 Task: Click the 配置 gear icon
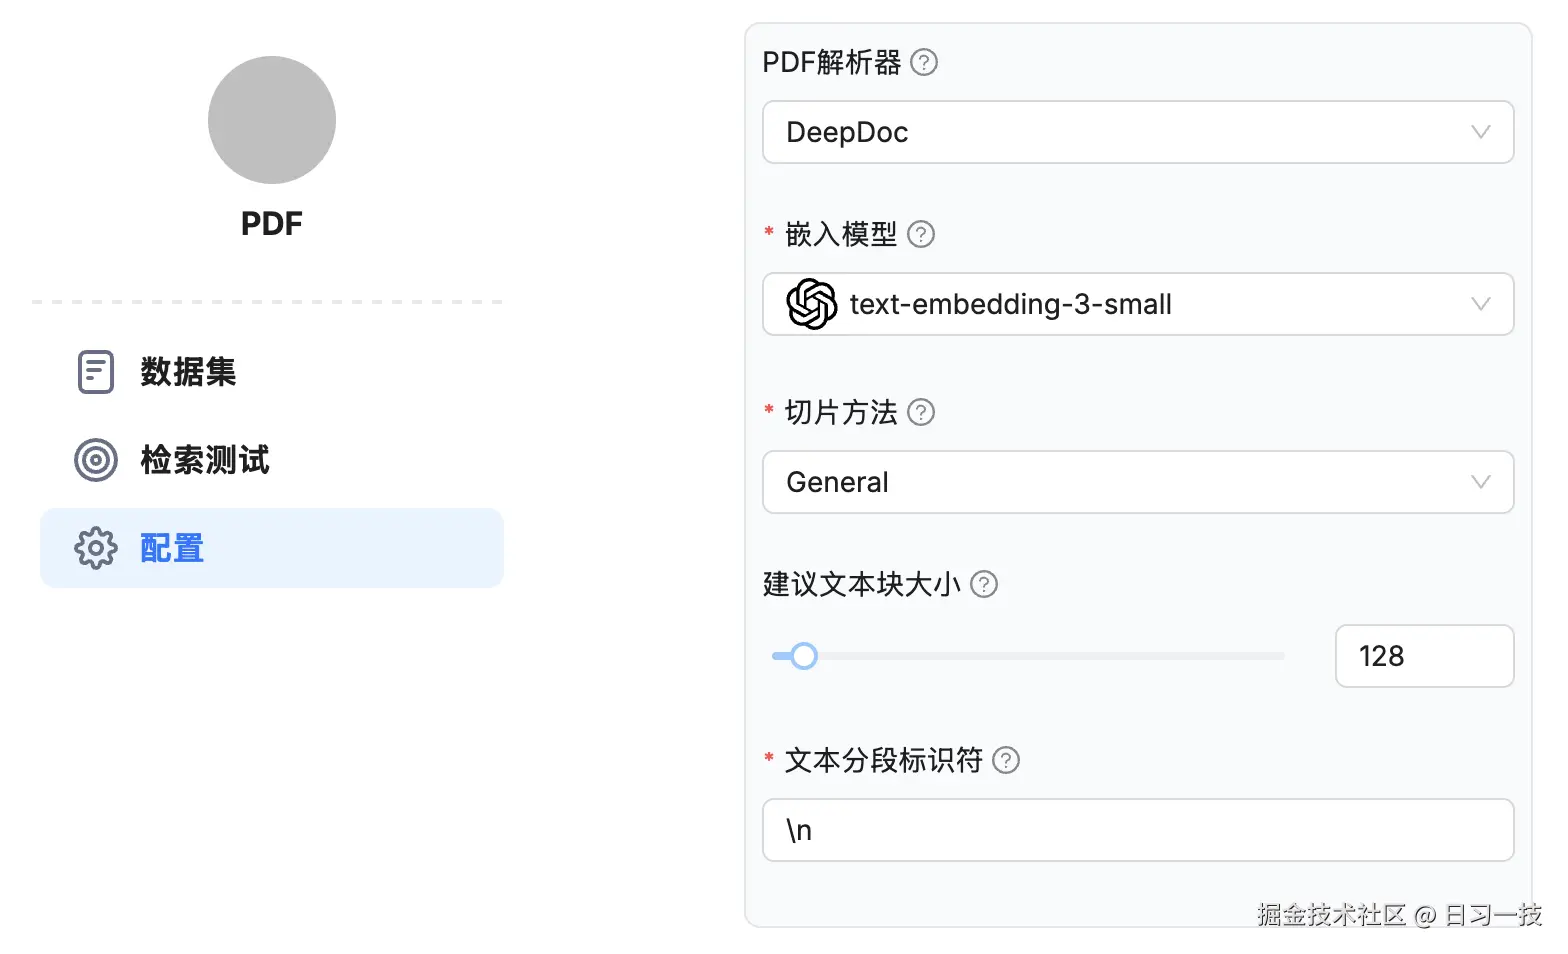[96, 548]
